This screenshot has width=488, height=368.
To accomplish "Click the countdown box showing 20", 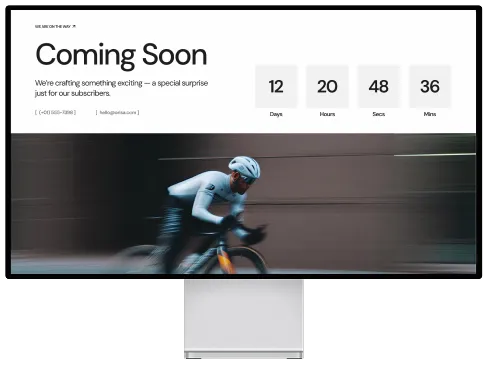I will pos(327,87).
